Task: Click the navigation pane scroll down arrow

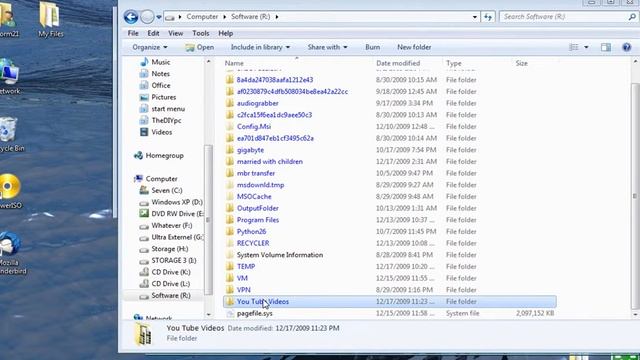Action: pyautogui.click(x=209, y=314)
